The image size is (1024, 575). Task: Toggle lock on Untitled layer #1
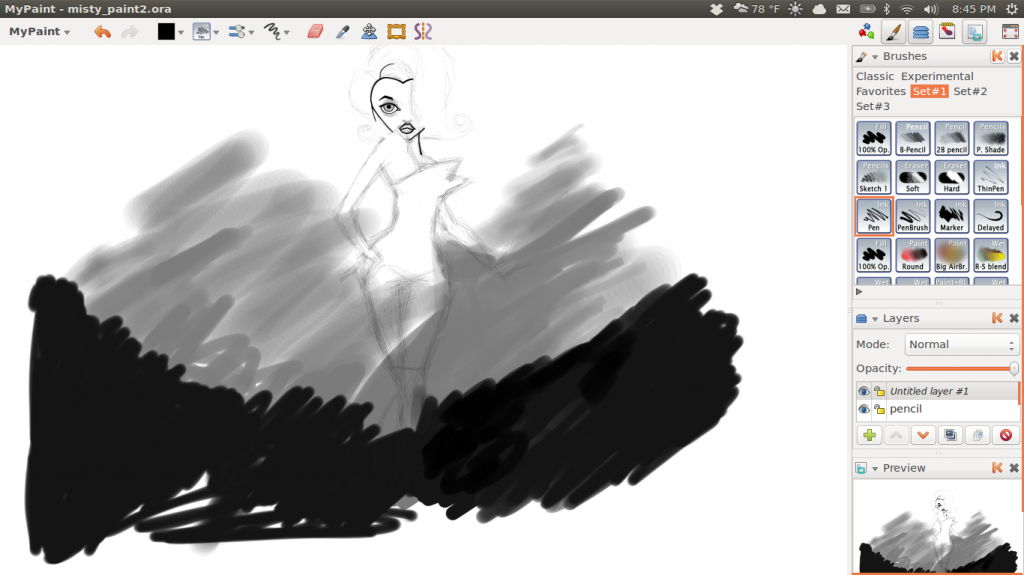(x=880, y=391)
